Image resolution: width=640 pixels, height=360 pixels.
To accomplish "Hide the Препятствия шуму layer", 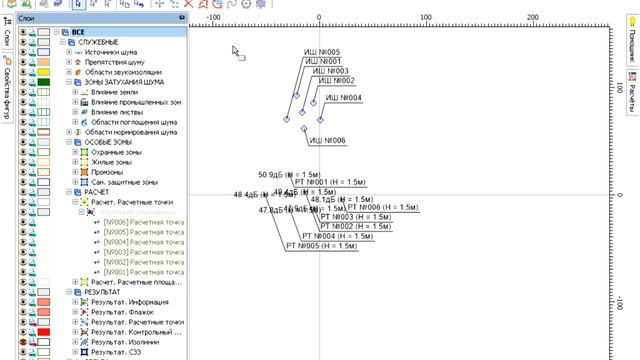I will [23, 62].
